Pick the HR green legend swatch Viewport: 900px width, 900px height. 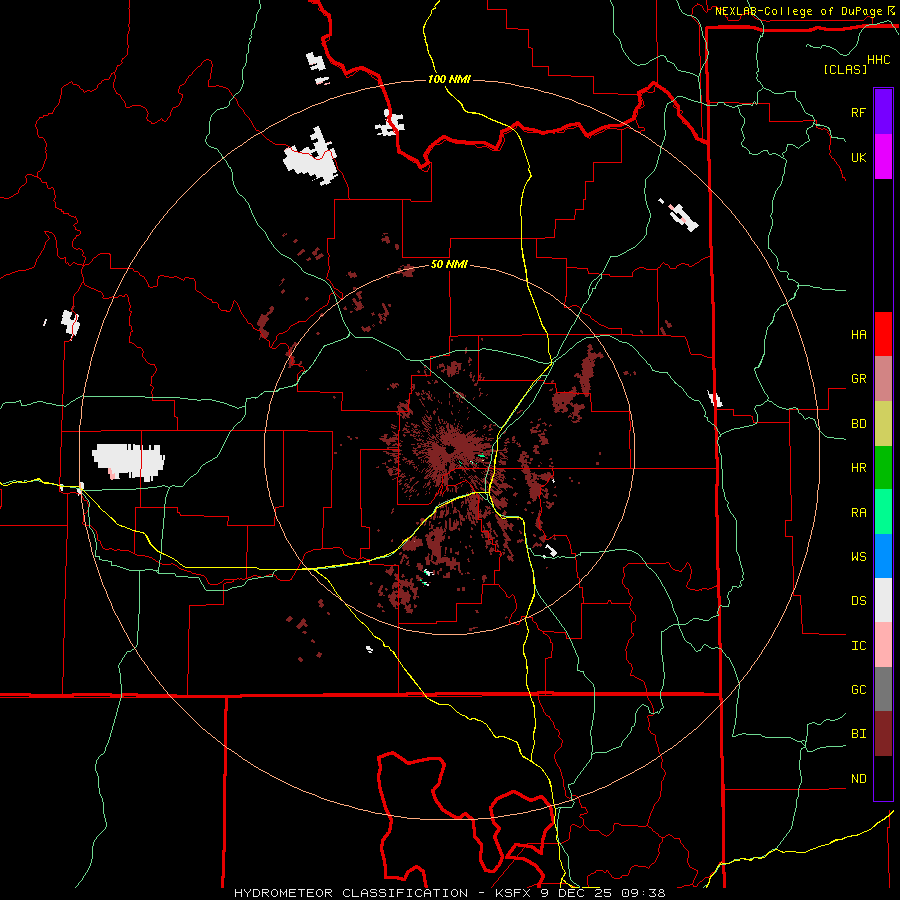point(883,468)
